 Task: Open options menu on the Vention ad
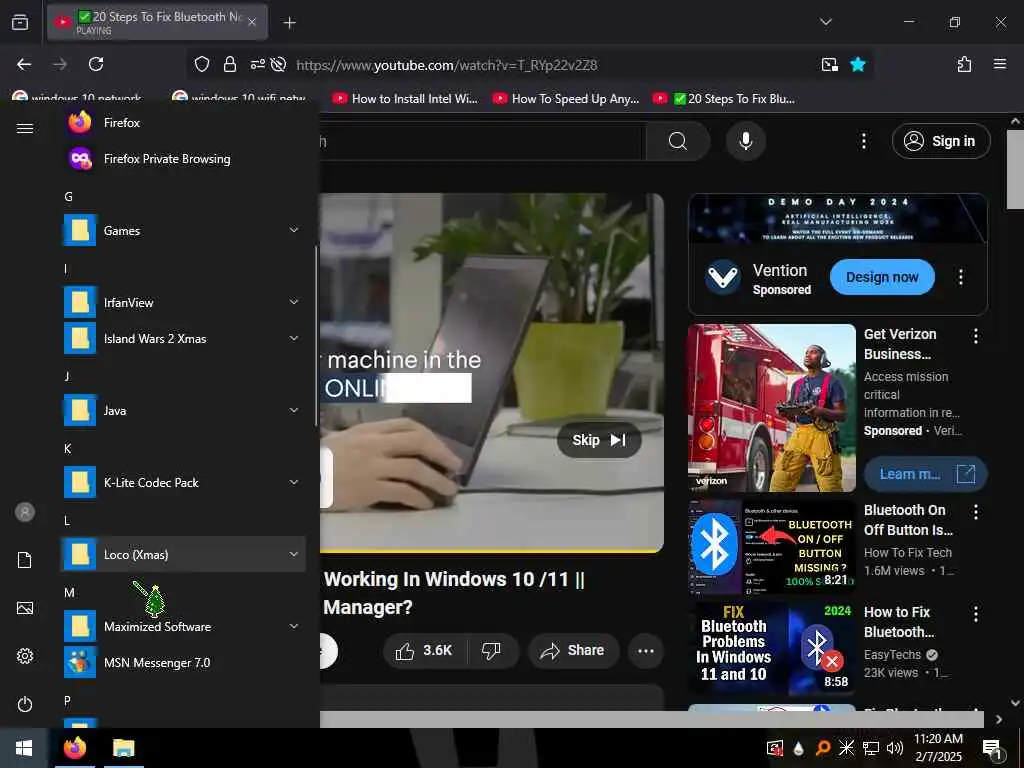coord(961,277)
